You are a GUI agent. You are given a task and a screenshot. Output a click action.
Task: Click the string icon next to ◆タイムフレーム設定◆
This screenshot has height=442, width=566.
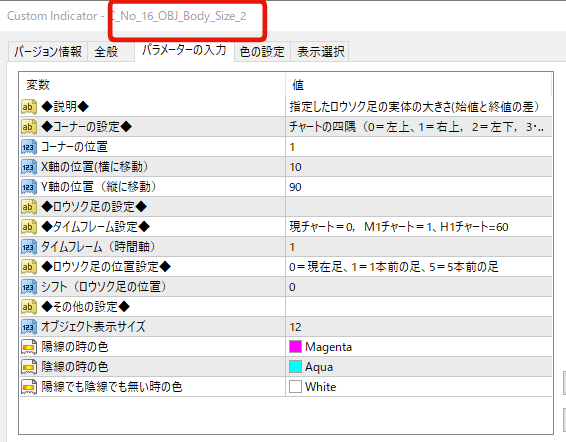pyautogui.click(x=29, y=227)
